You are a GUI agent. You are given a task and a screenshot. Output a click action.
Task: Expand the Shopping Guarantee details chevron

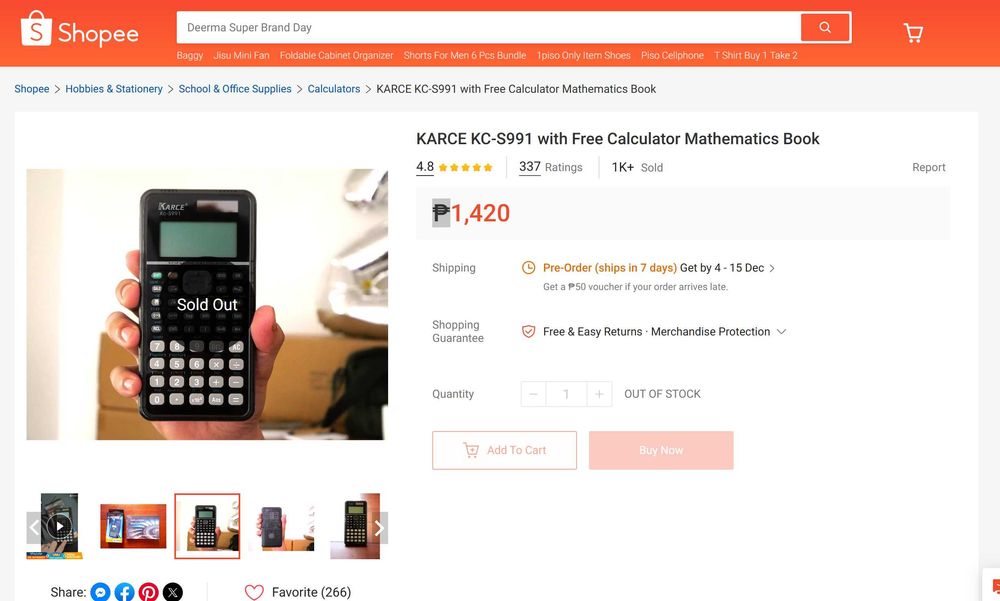tap(781, 332)
